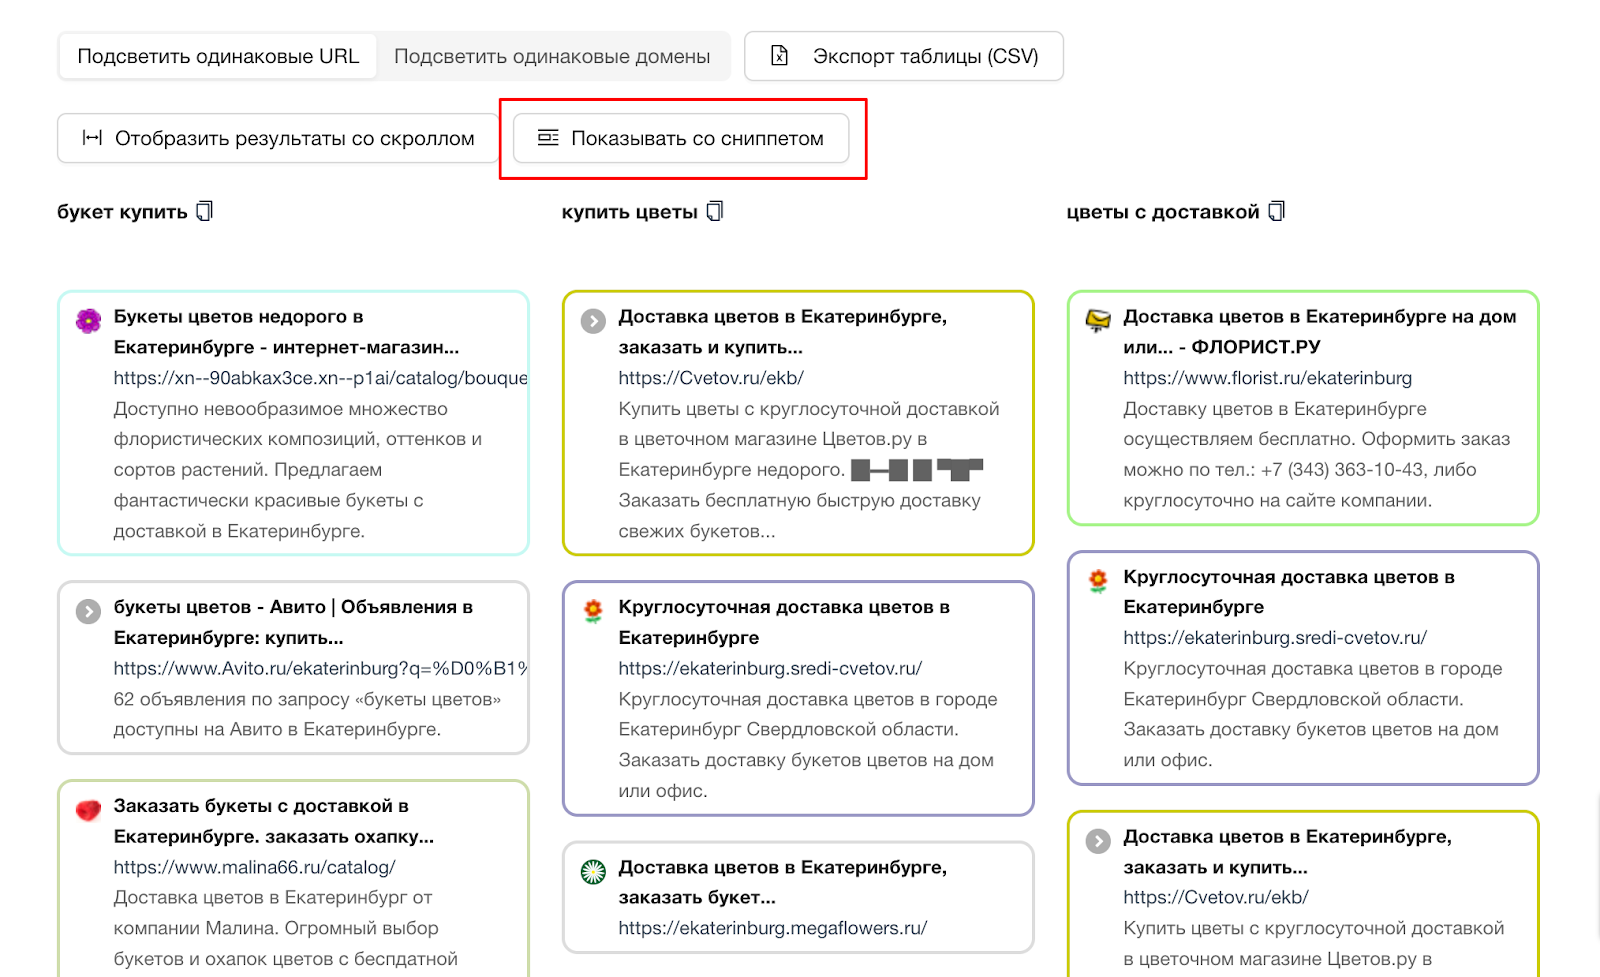Open the link https://xn--90abkax3ce.xn--p1ai/catalog/bouque
Screen dimensions: 1600x977
pos(320,378)
